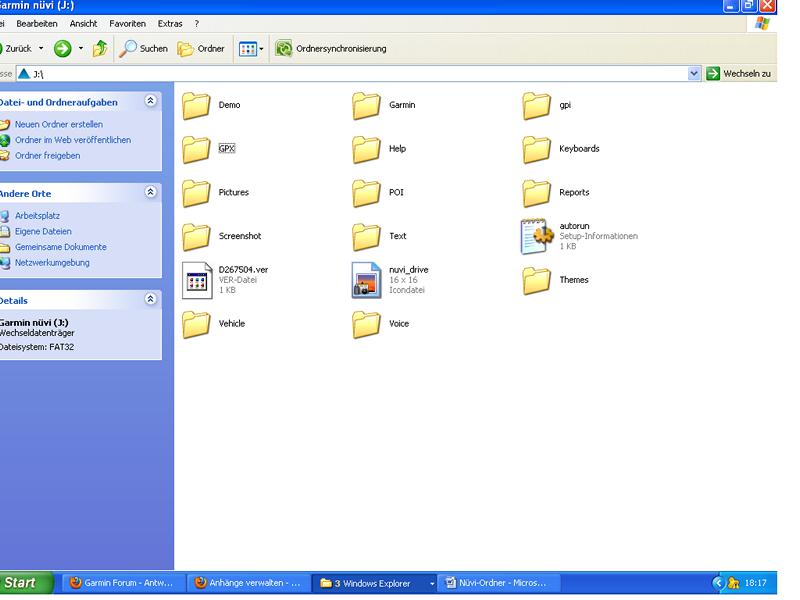The height and width of the screenshot is (600, 800).
Task: Collapse the Details panel
Action: point(151,299)
